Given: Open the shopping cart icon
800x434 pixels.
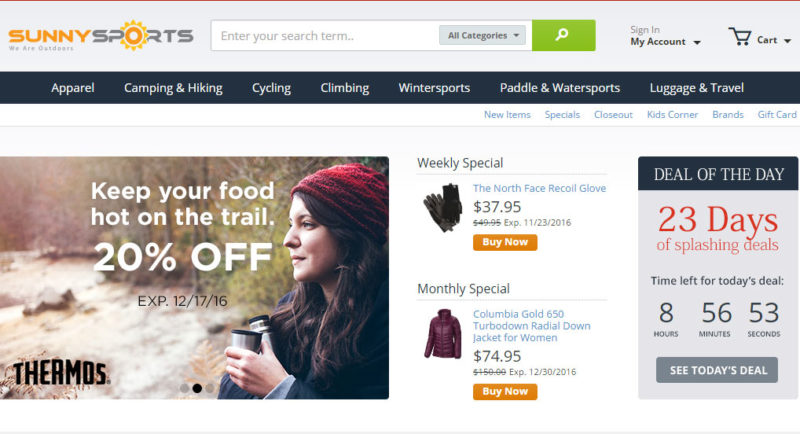Looking at the screenshot, I should point(739,37).
